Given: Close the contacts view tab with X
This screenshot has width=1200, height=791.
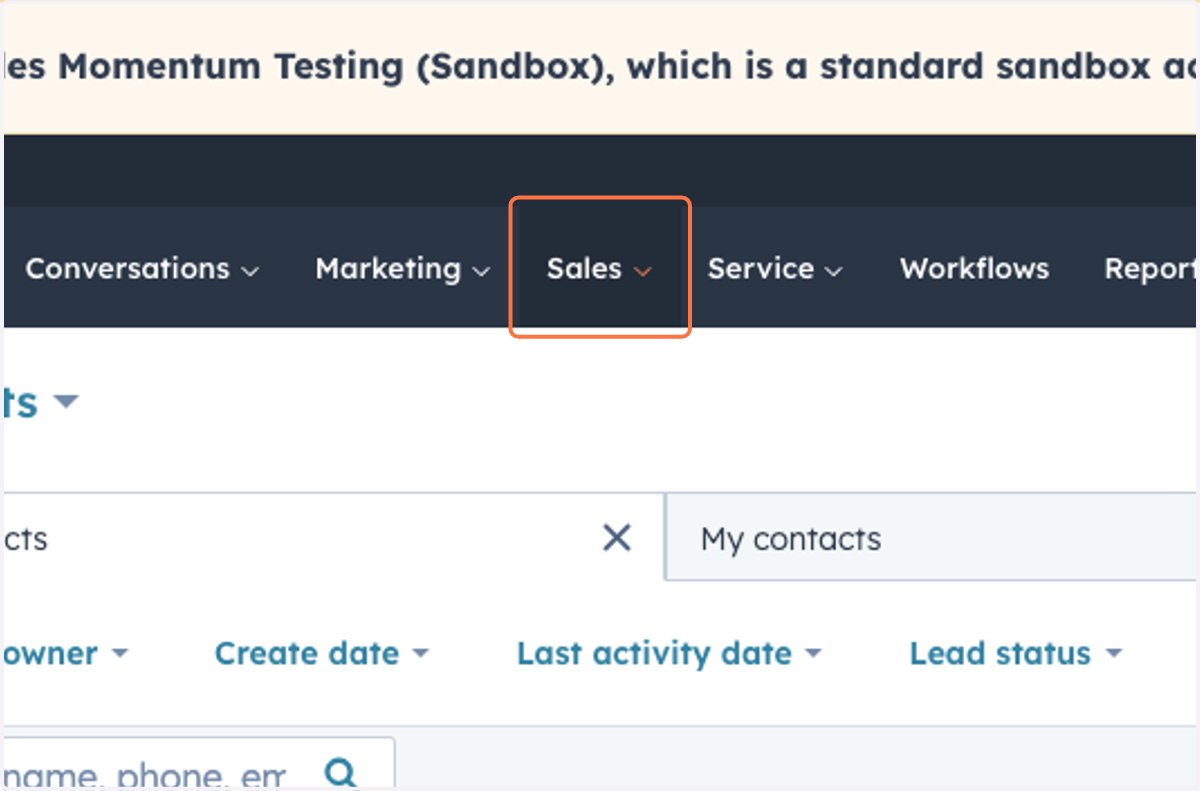Looking at the screenshot, I should pos(617,539).
